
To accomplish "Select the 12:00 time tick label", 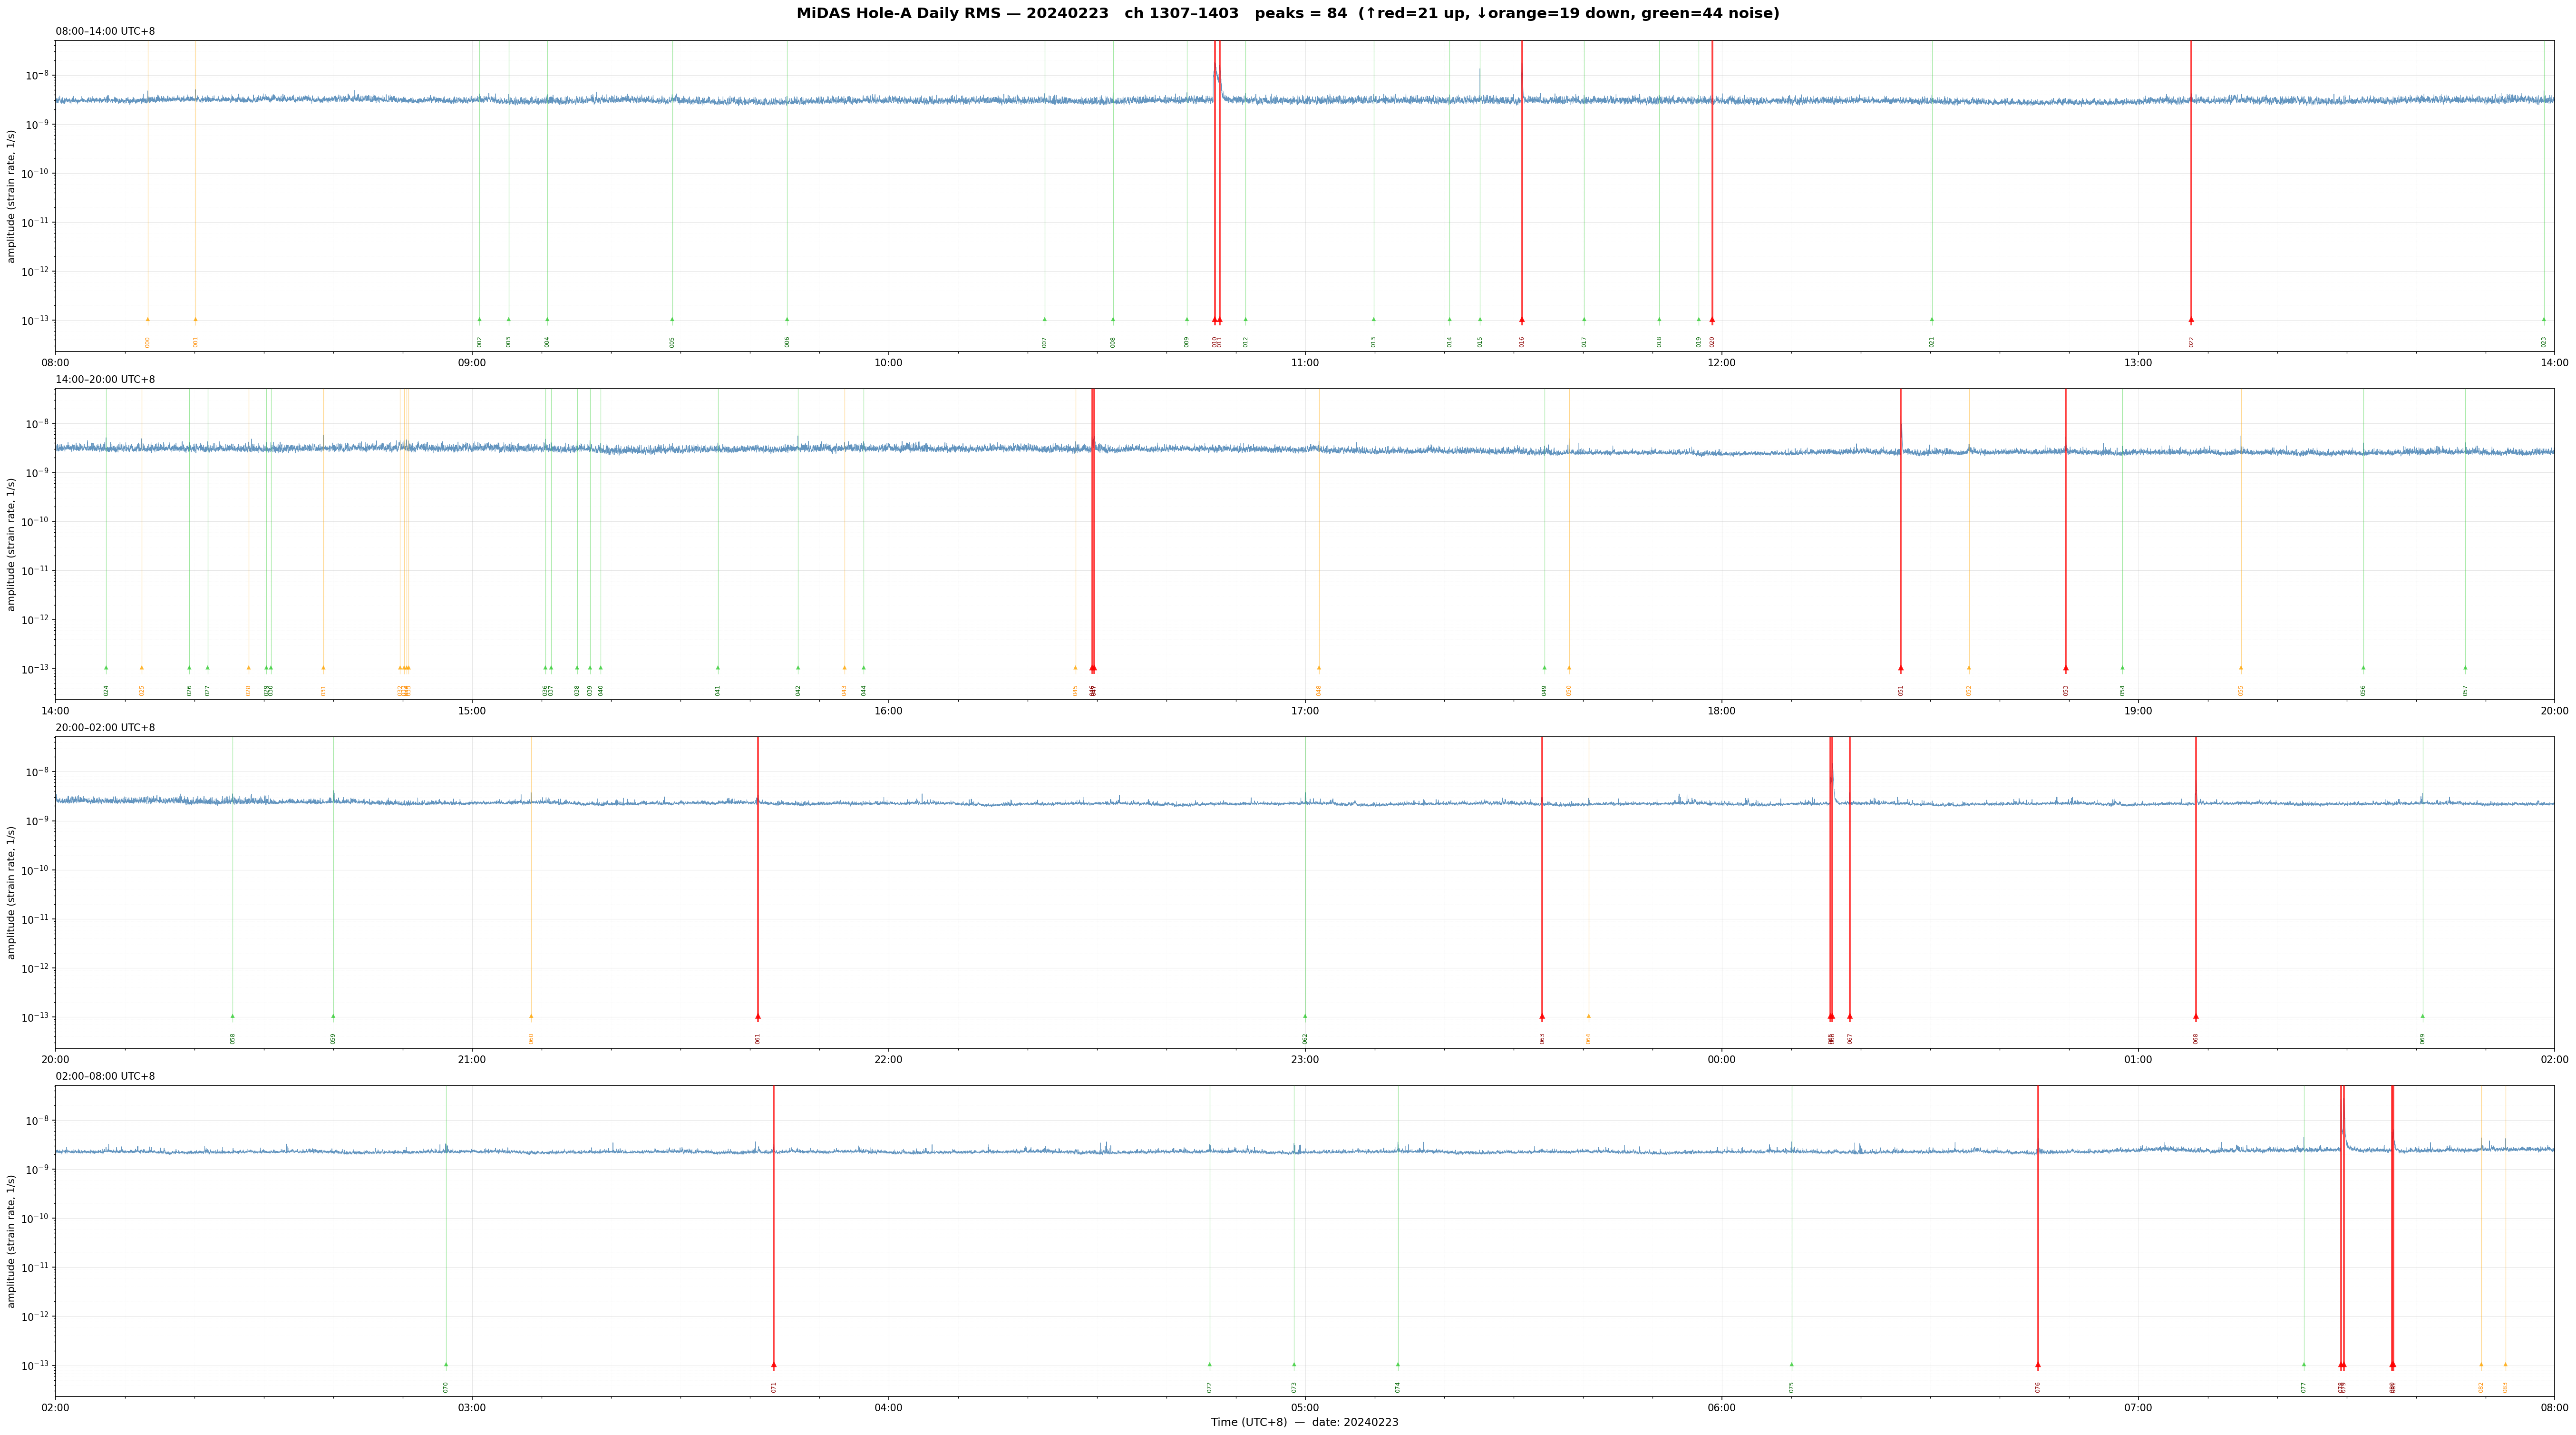I will point(1722,363).
